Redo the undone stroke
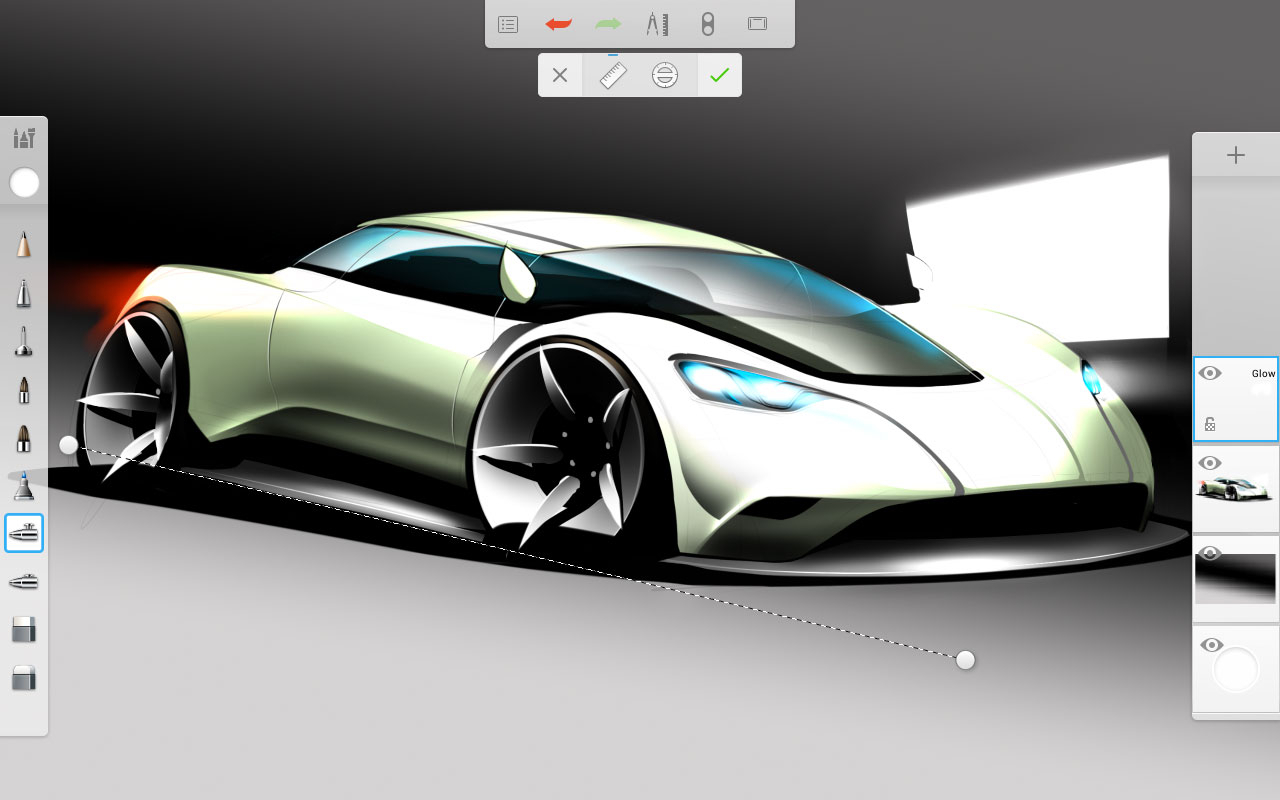1280x800 pixels. coord(608,24)
